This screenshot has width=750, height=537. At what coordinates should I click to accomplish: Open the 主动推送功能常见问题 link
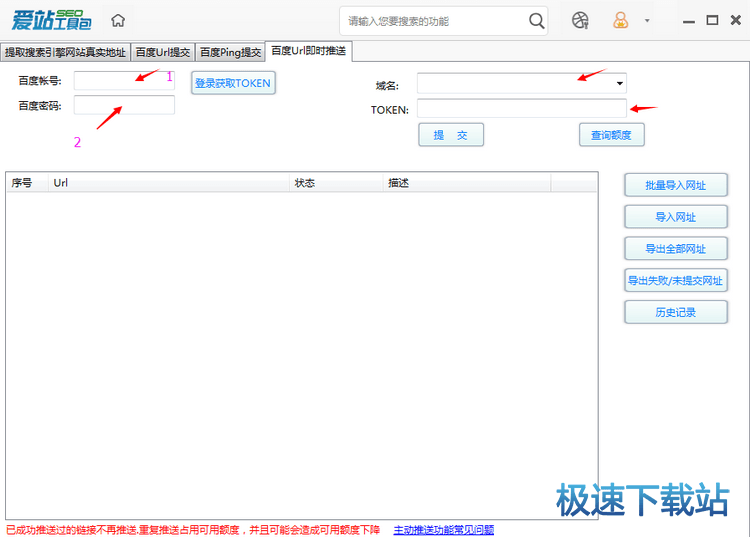443,530
